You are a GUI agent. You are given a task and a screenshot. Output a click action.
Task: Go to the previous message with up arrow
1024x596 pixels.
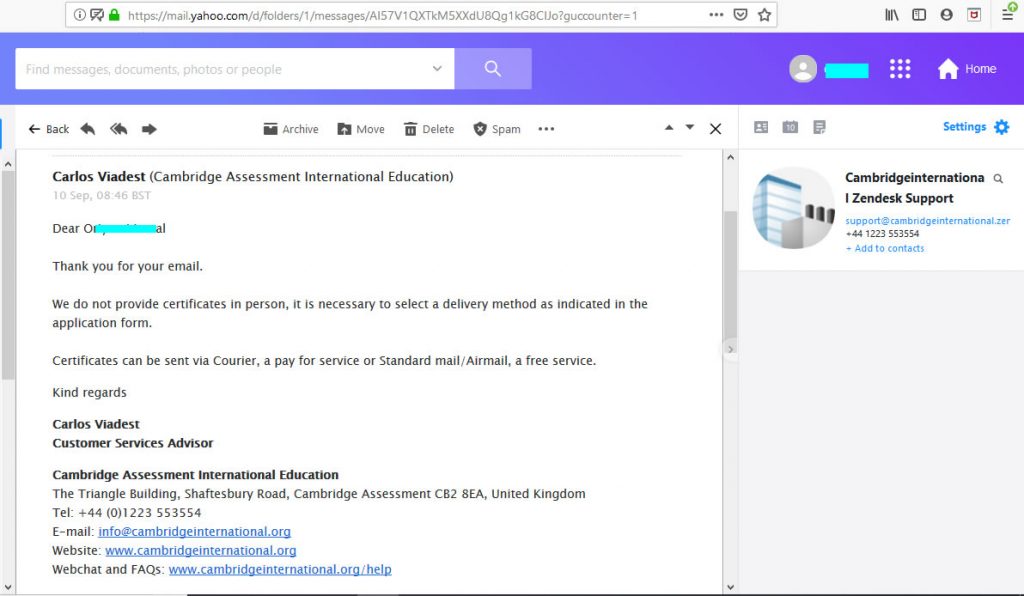pos(669,127)
